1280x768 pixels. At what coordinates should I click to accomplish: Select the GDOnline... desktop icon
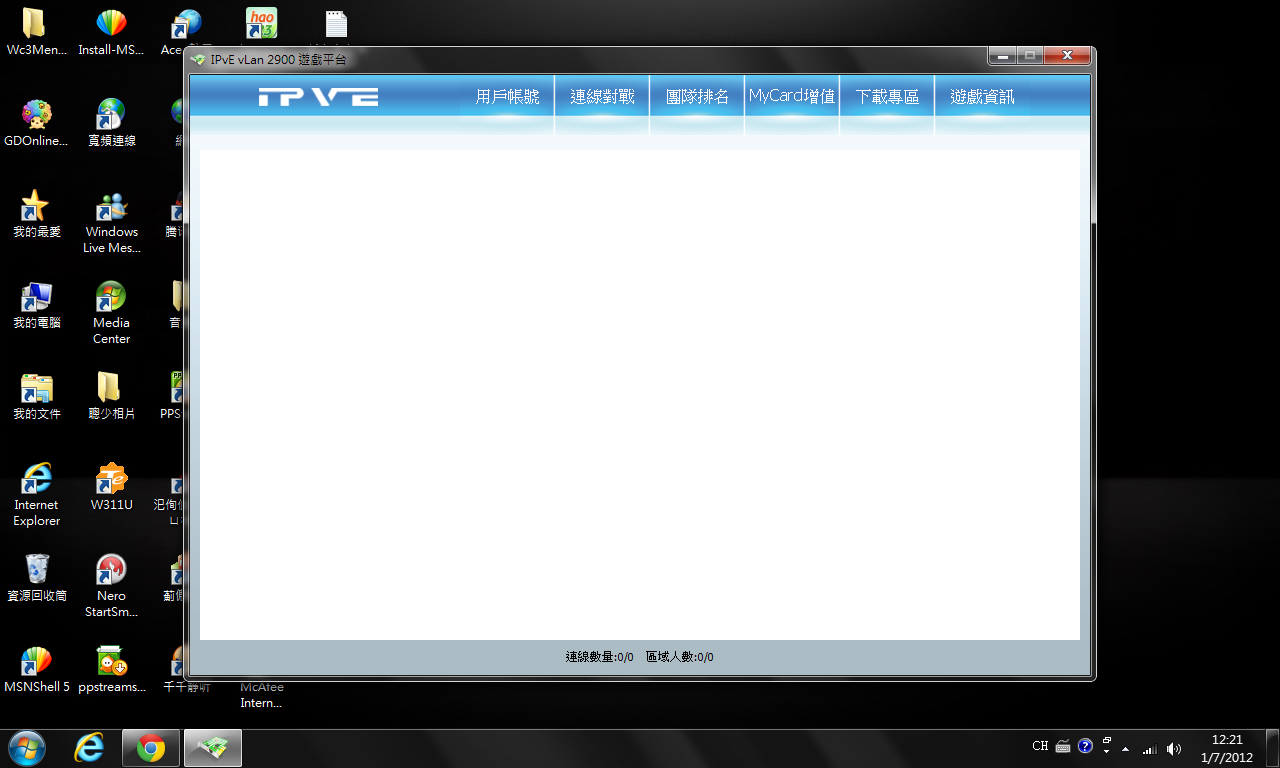[x=36, y=123]
